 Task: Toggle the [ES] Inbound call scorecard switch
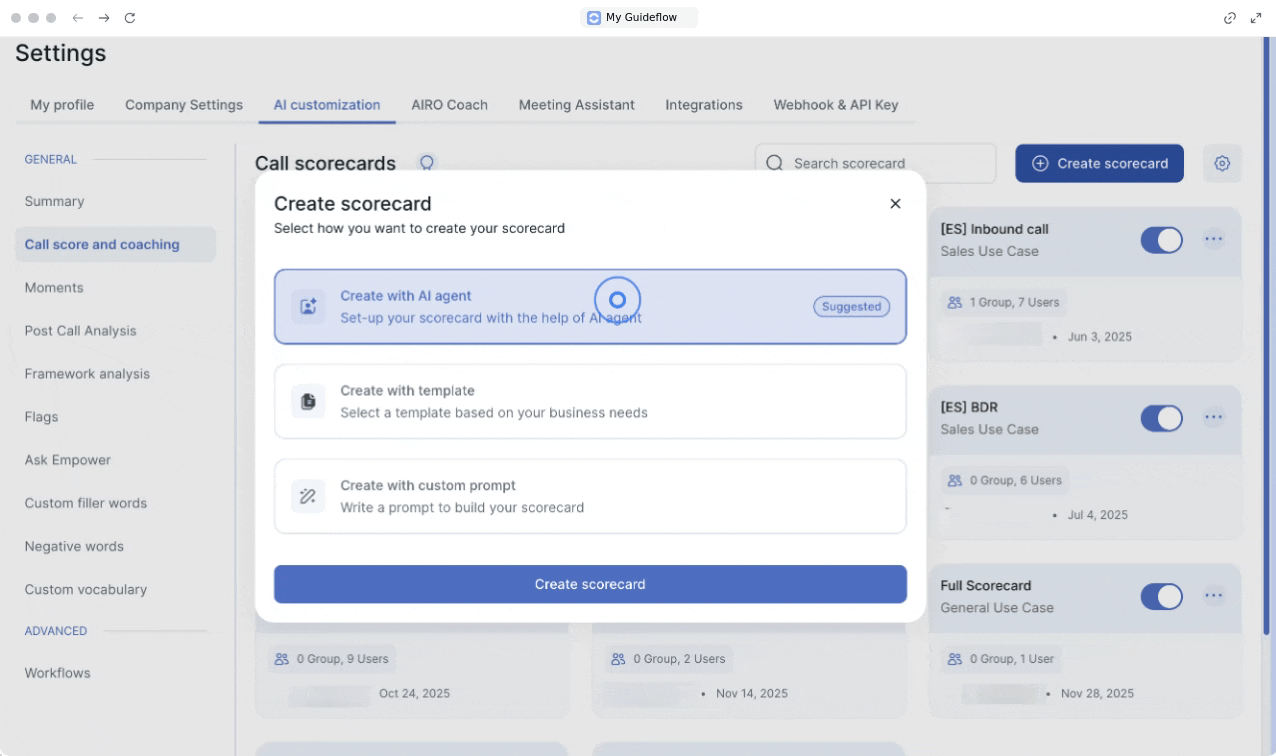pos(1161,240)
